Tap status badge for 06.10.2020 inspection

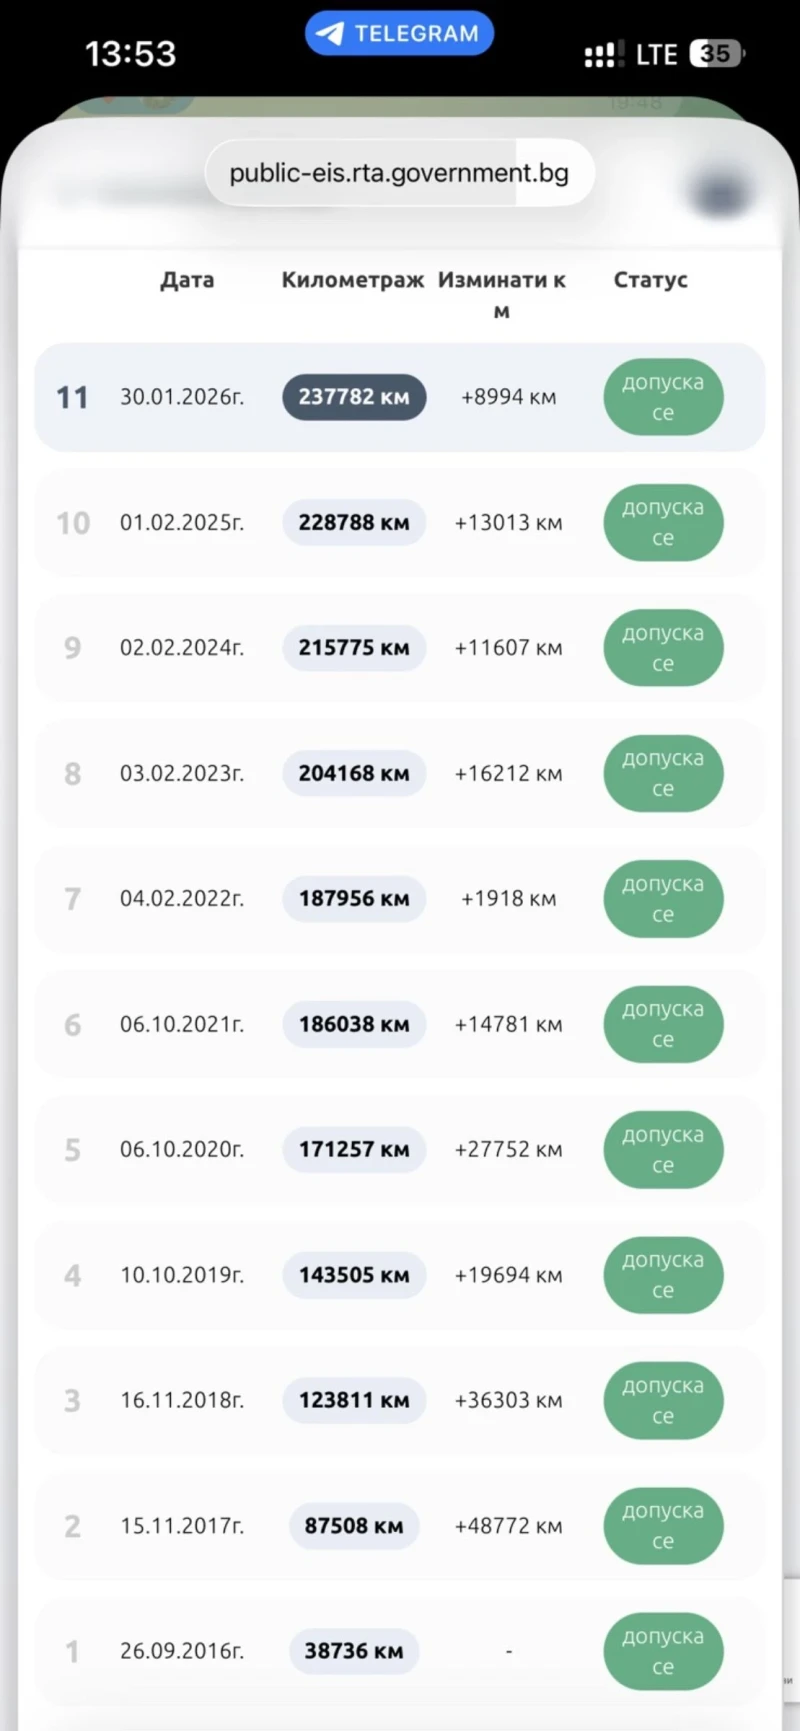pyautogui.click(x=663, y=1150)
